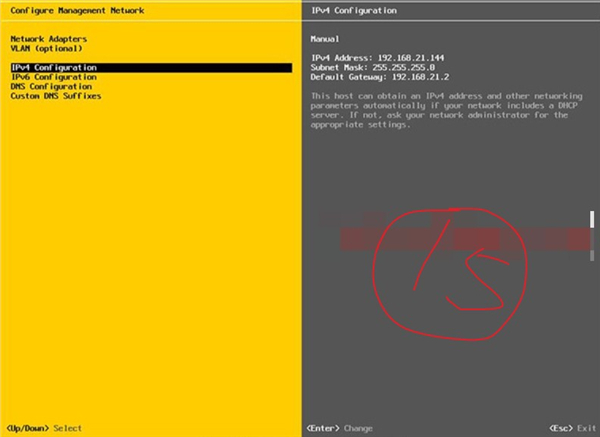This screenshot has height=437, width=600.
Task: Open the VLAN (optional) option
Action: (47, 48)
